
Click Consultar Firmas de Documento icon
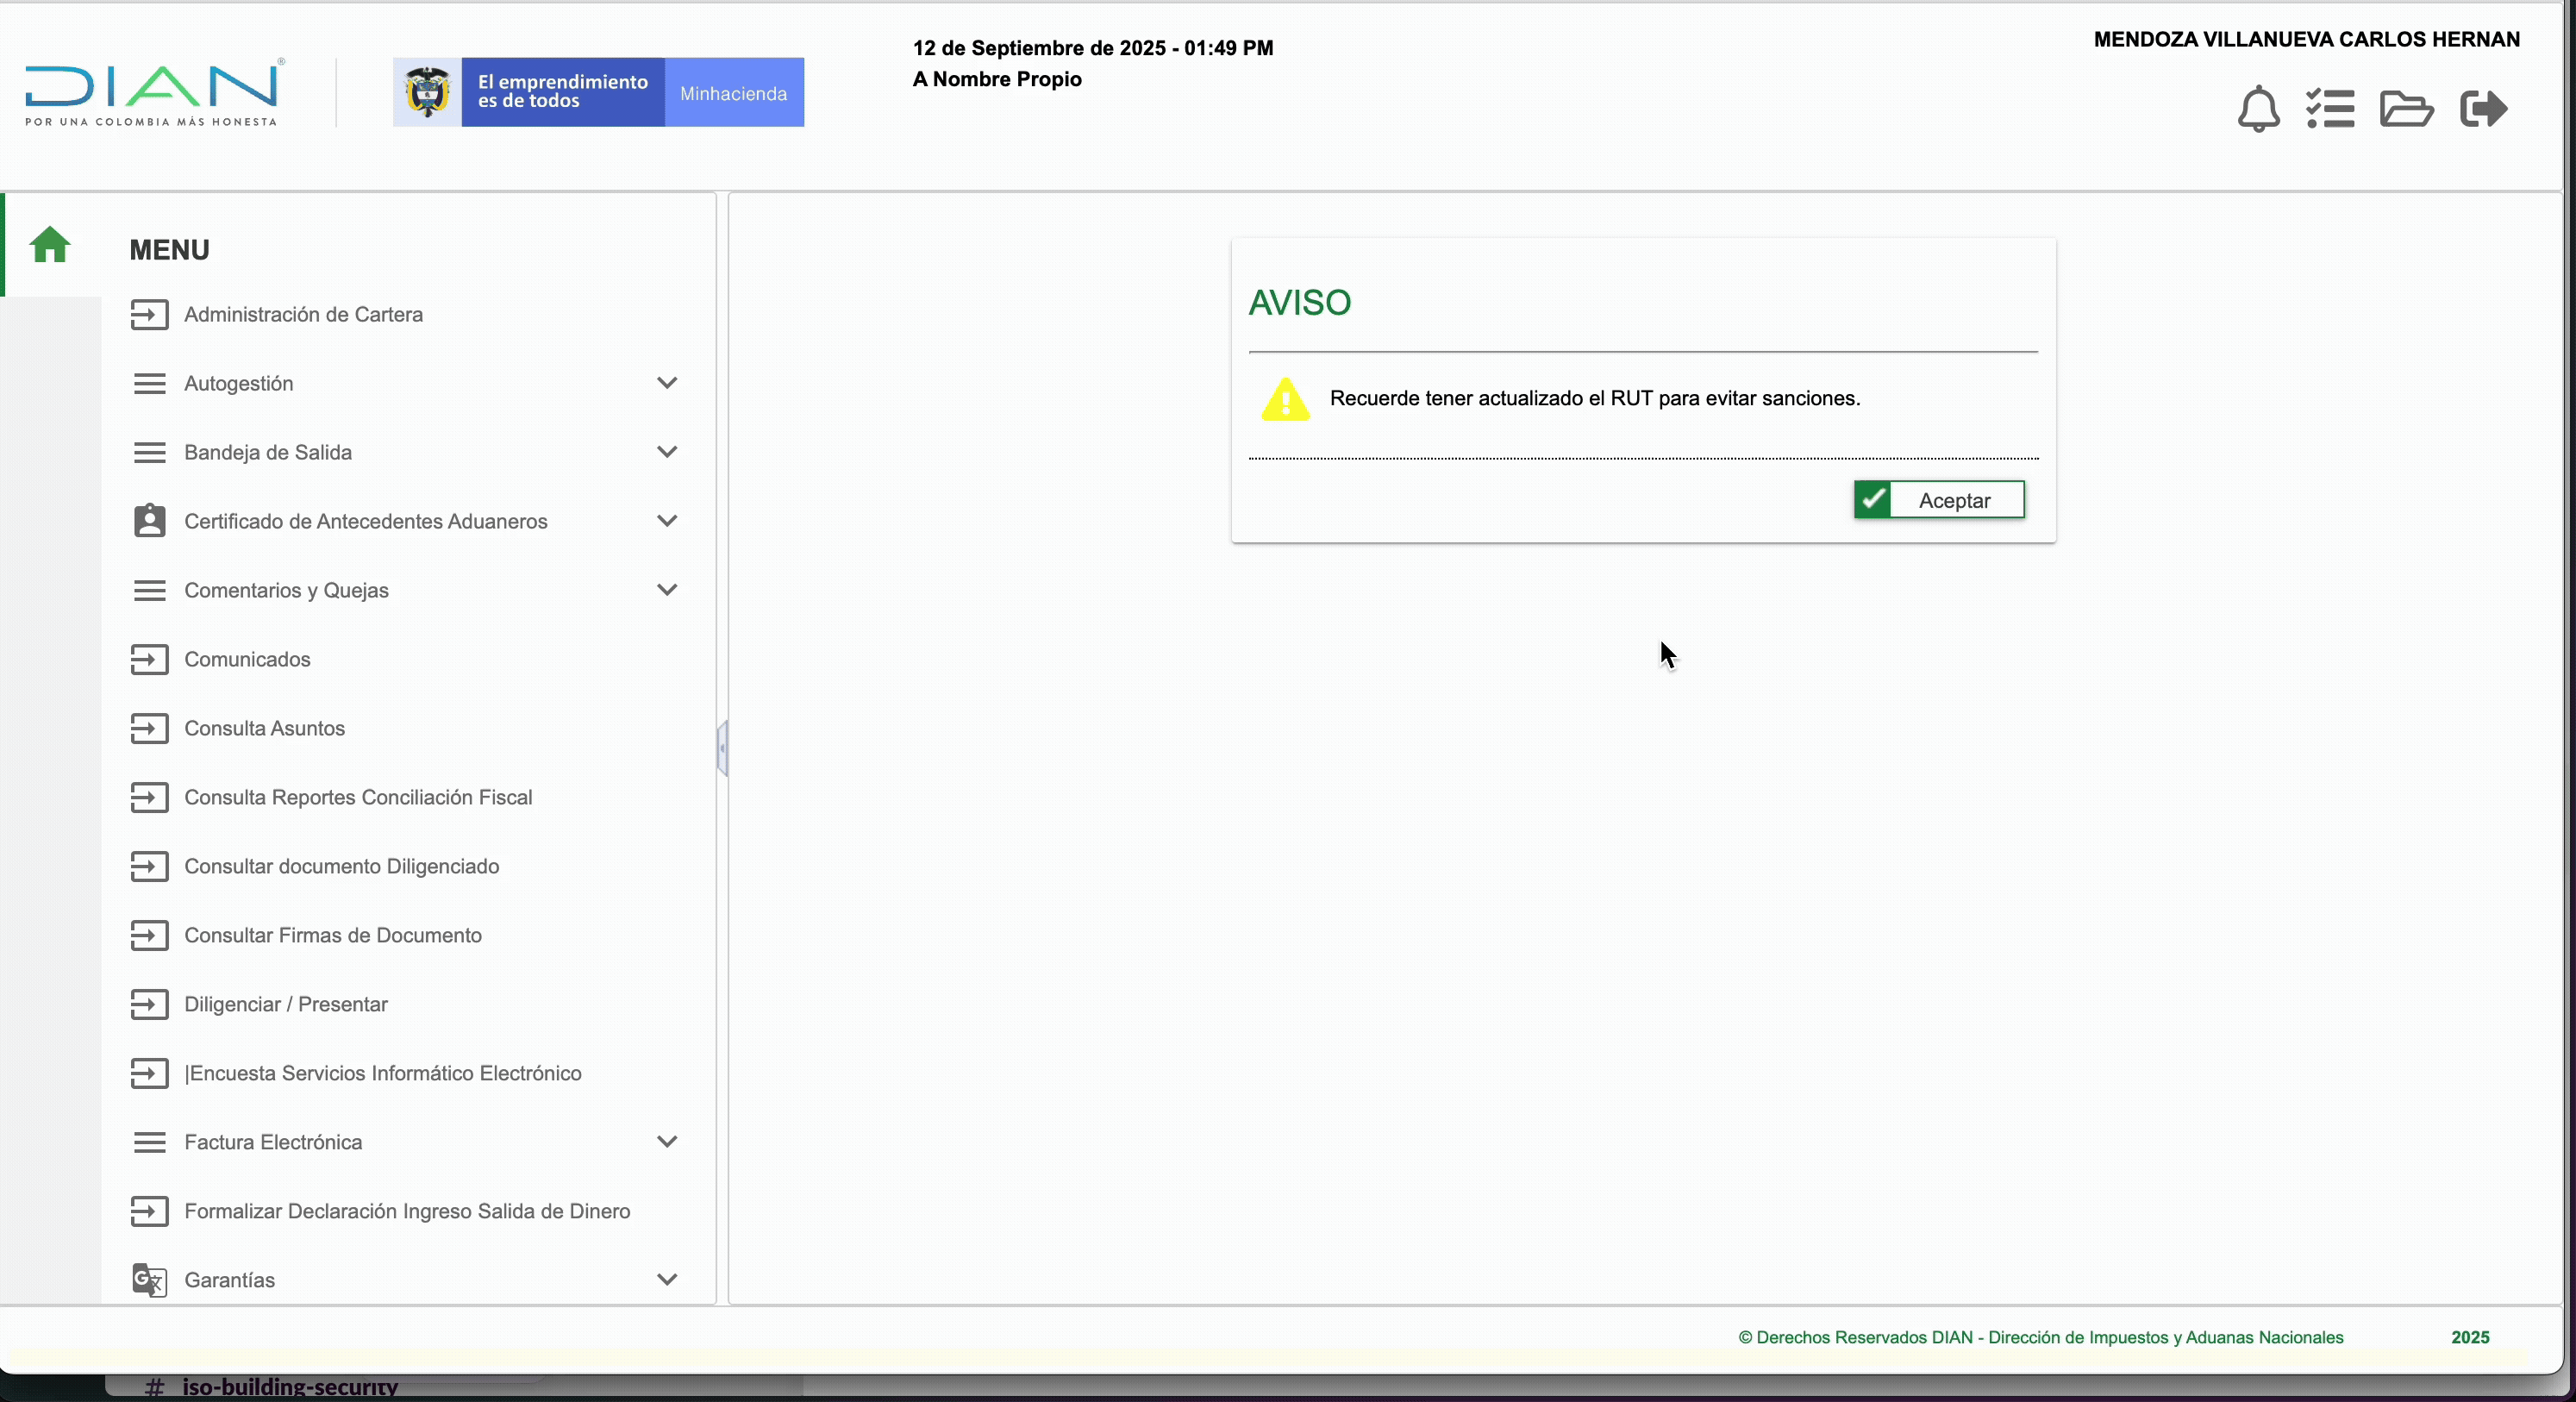pos(150,936)
